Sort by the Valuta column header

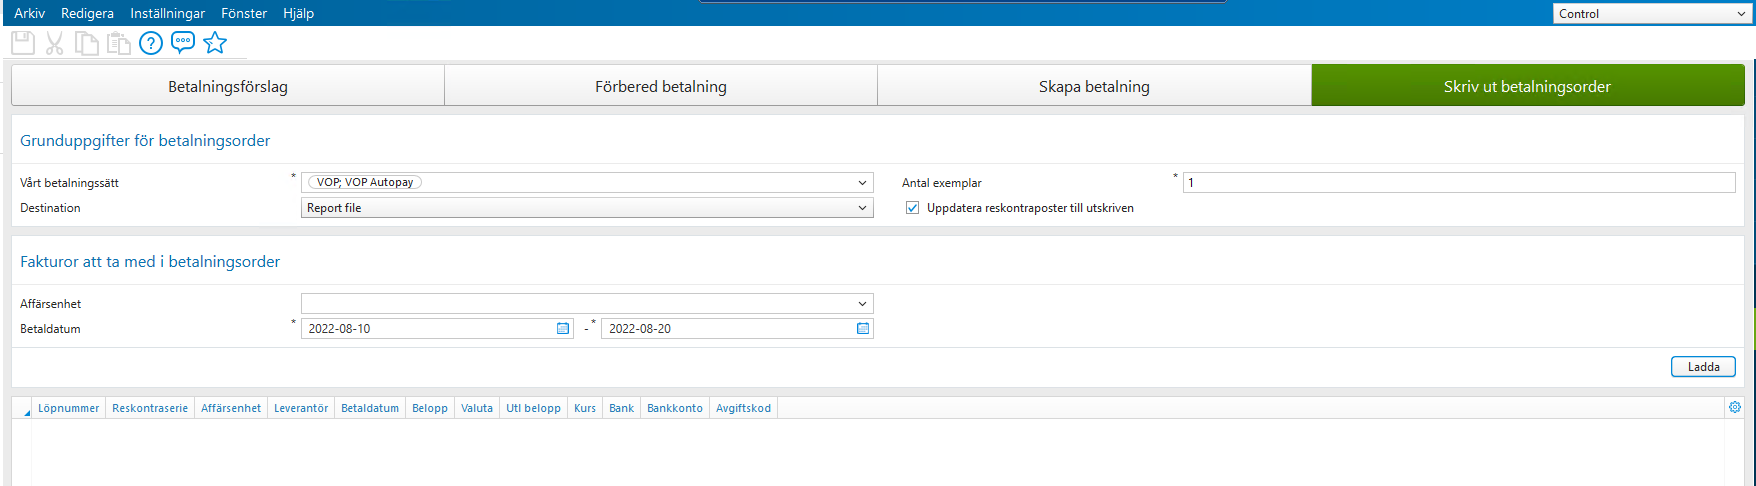click(477, 408)
